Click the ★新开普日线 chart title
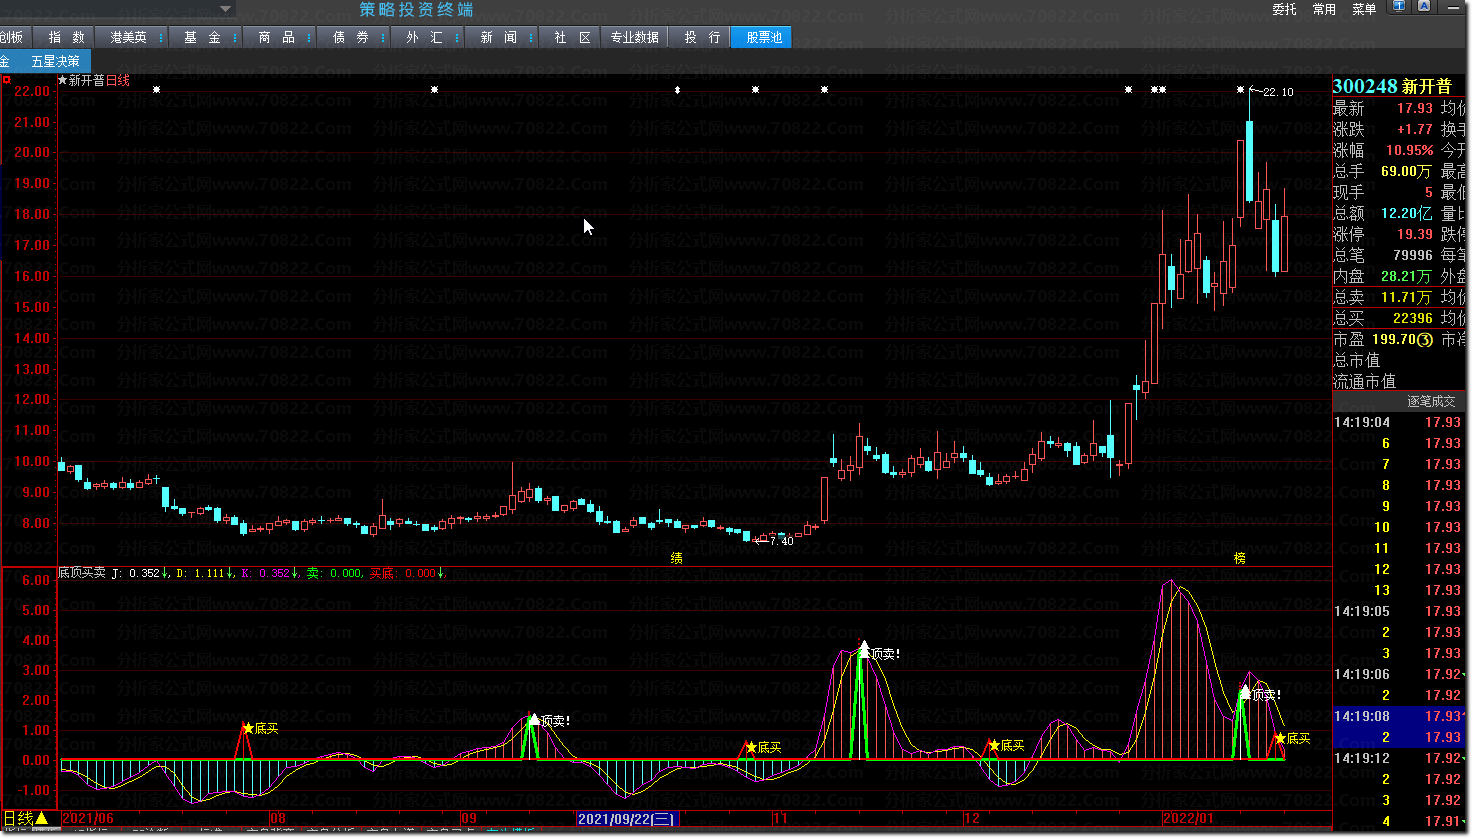 tap(94, 80)
